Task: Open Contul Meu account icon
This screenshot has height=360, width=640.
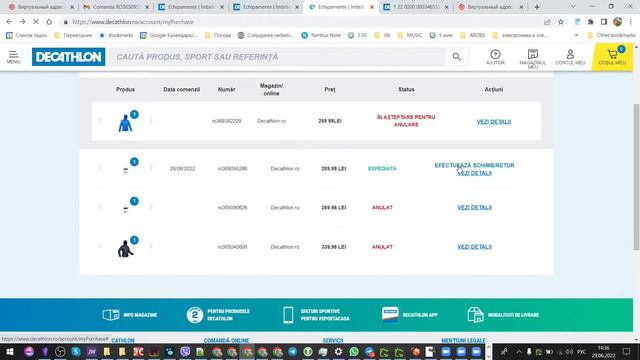Action: [x=570, y=57]
